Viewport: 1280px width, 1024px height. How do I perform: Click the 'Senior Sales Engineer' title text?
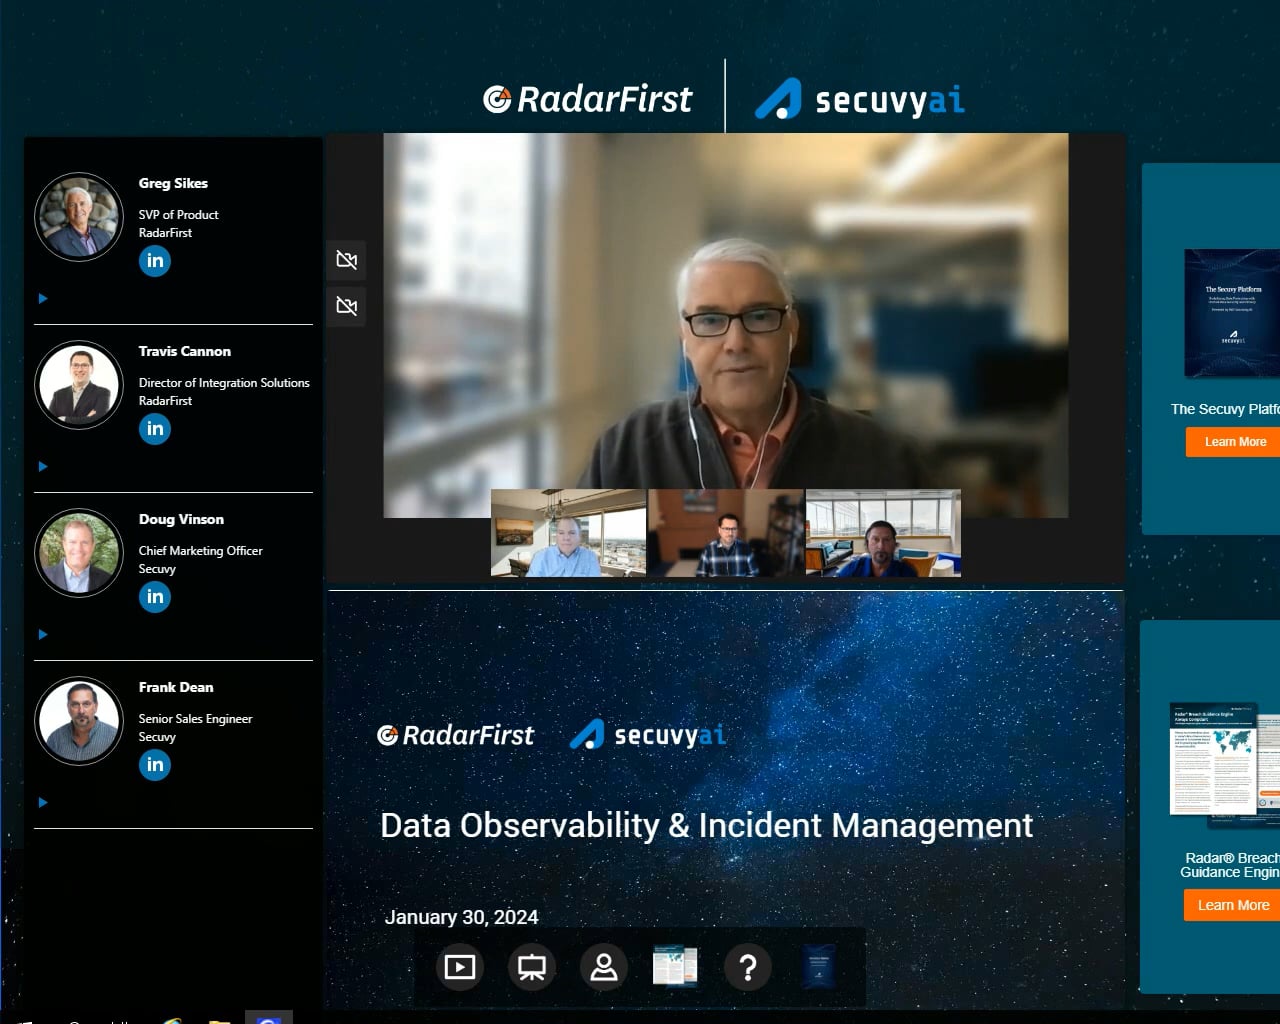pos(195,718)
